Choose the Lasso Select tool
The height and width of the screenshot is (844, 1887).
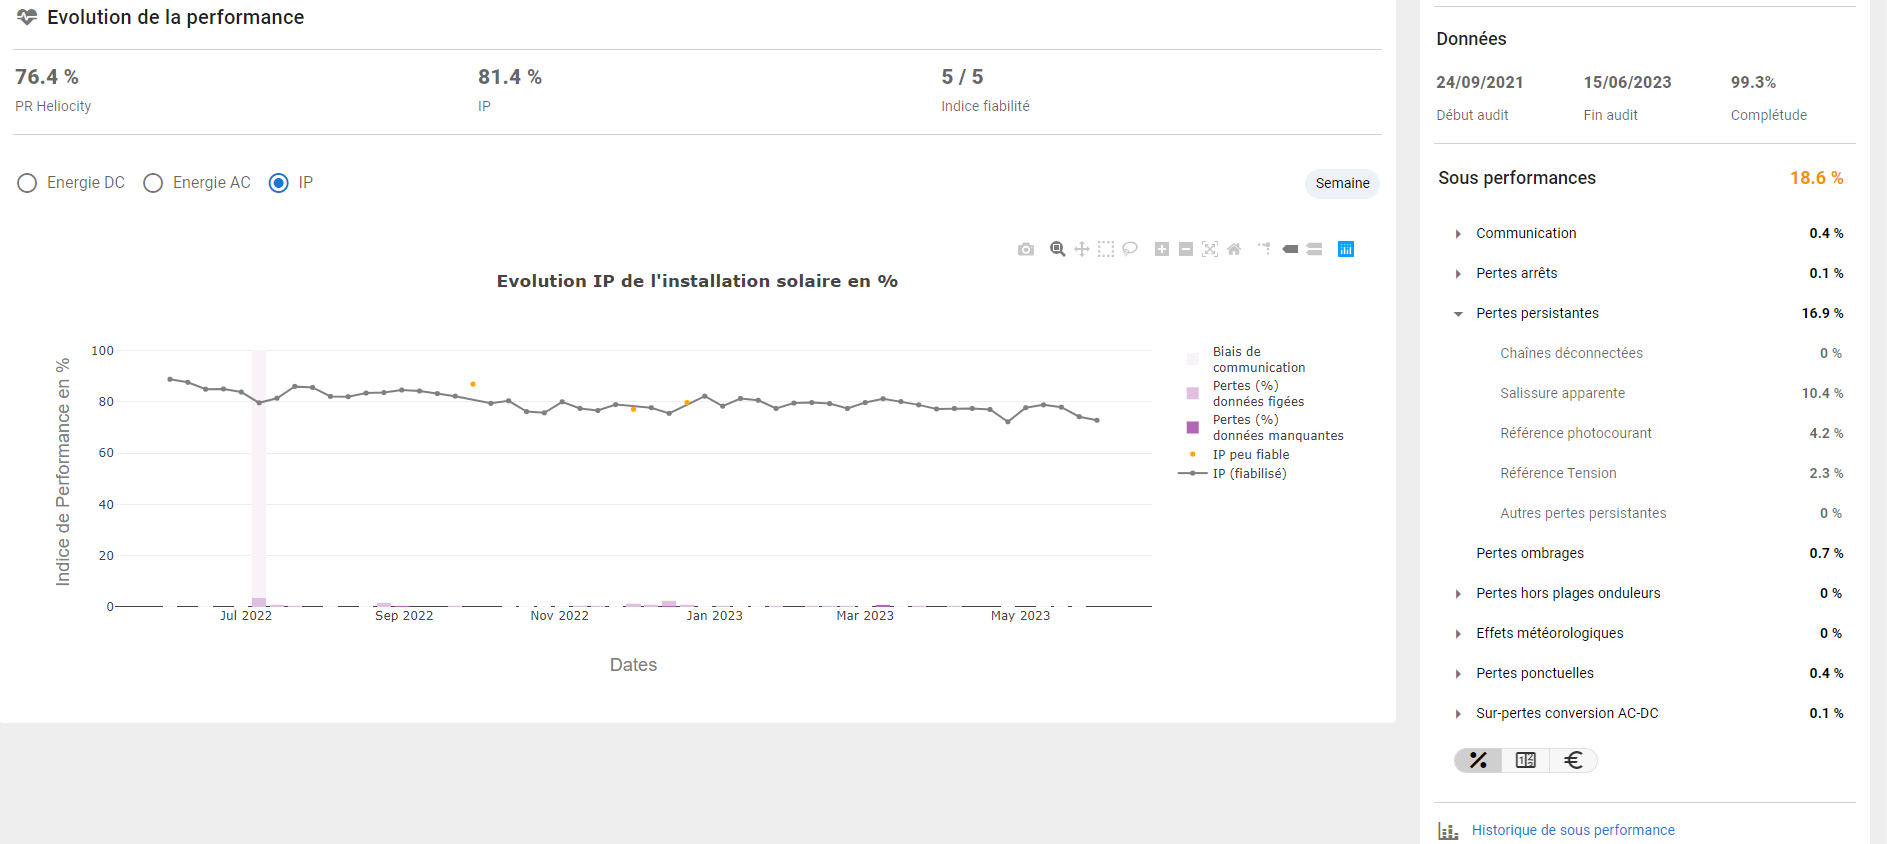[x=1130, y=249]
